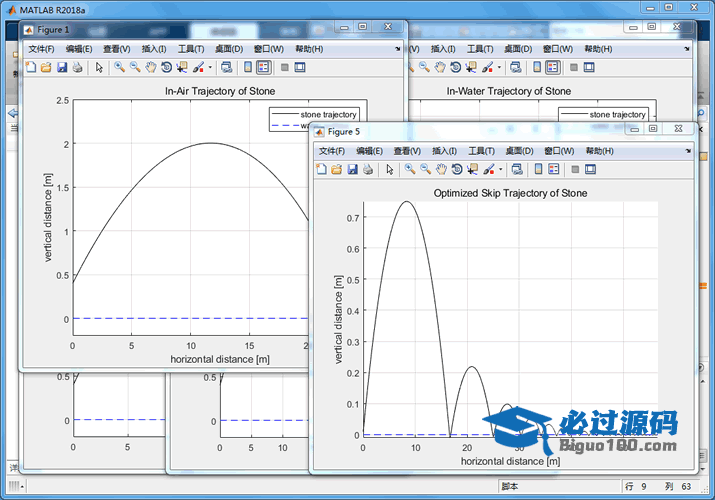
Task: Select Zoom Out tool in Figure 5 toolbar
Action: (x=425, y=170)
